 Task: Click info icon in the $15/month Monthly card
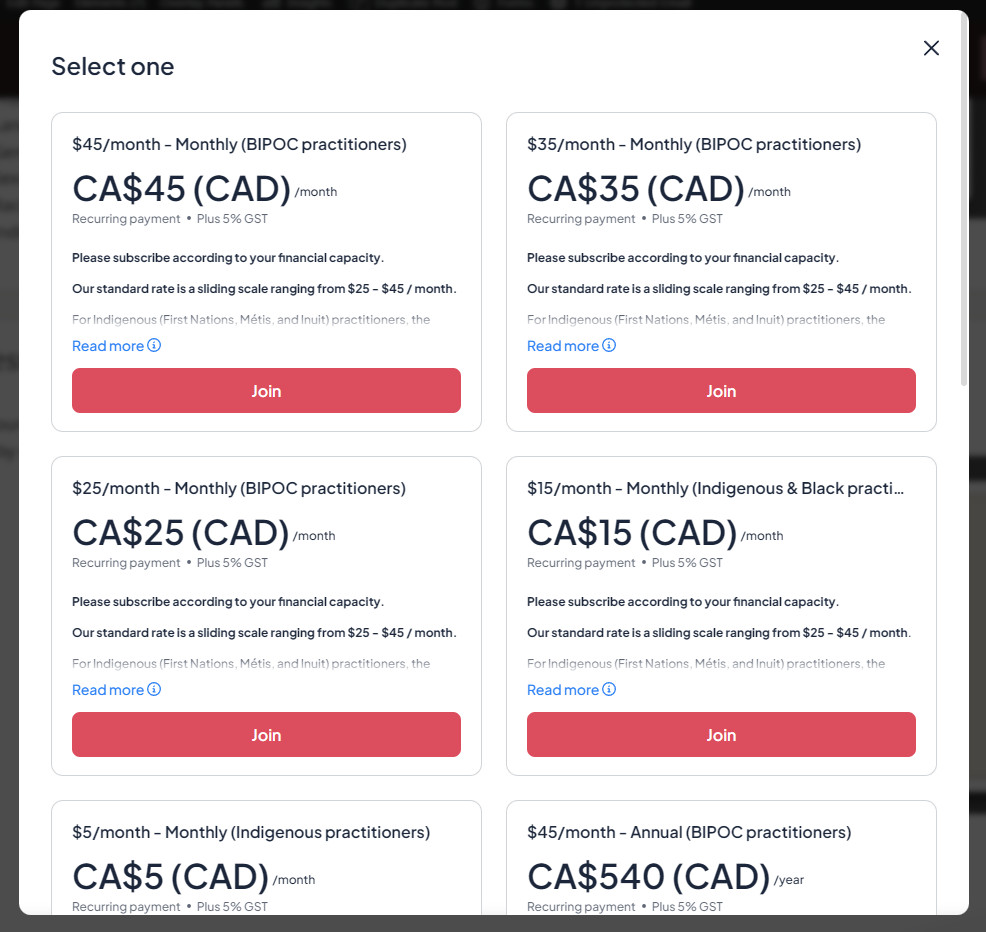(x=609, y=689)
